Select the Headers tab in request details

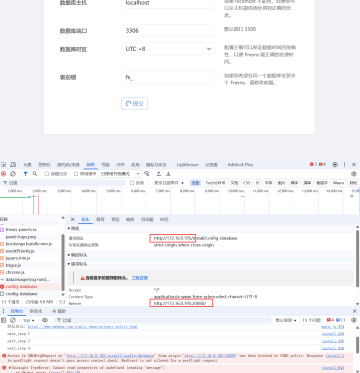point(86,219)
